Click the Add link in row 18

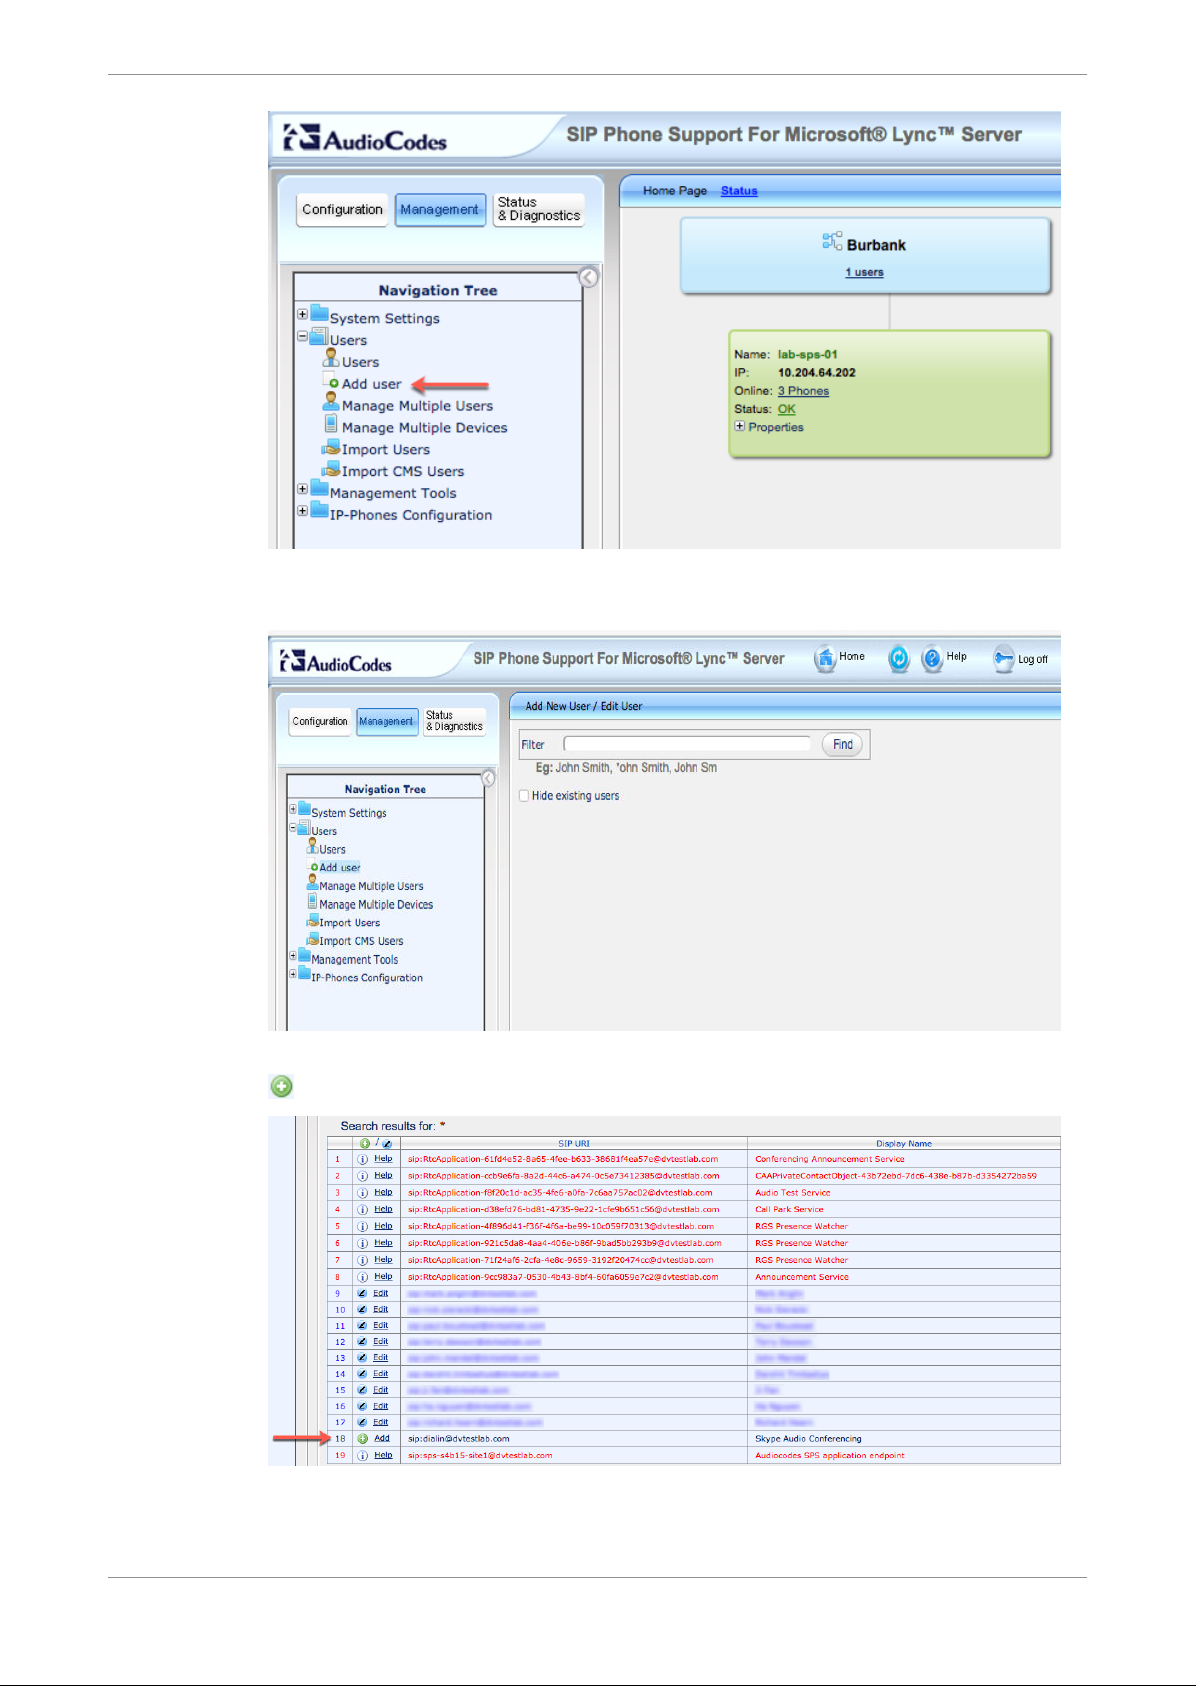pyautogui.click(x=382, y=1439)
